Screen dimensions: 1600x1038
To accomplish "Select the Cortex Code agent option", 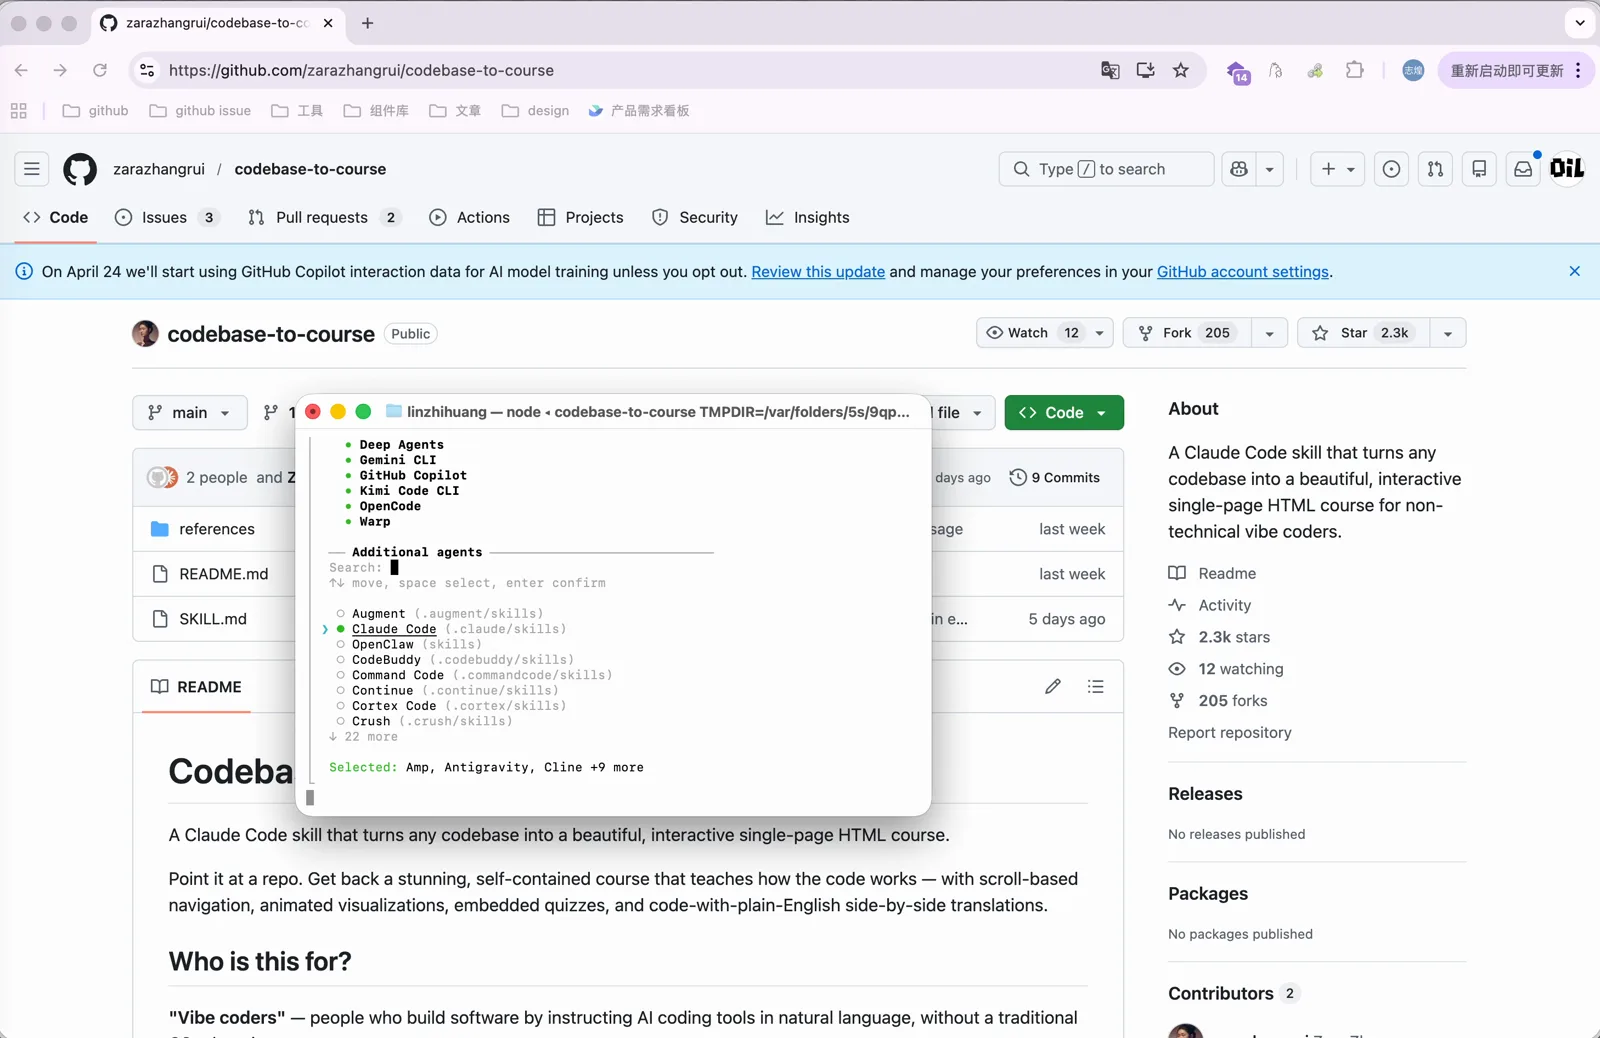I will pos(452,706).
